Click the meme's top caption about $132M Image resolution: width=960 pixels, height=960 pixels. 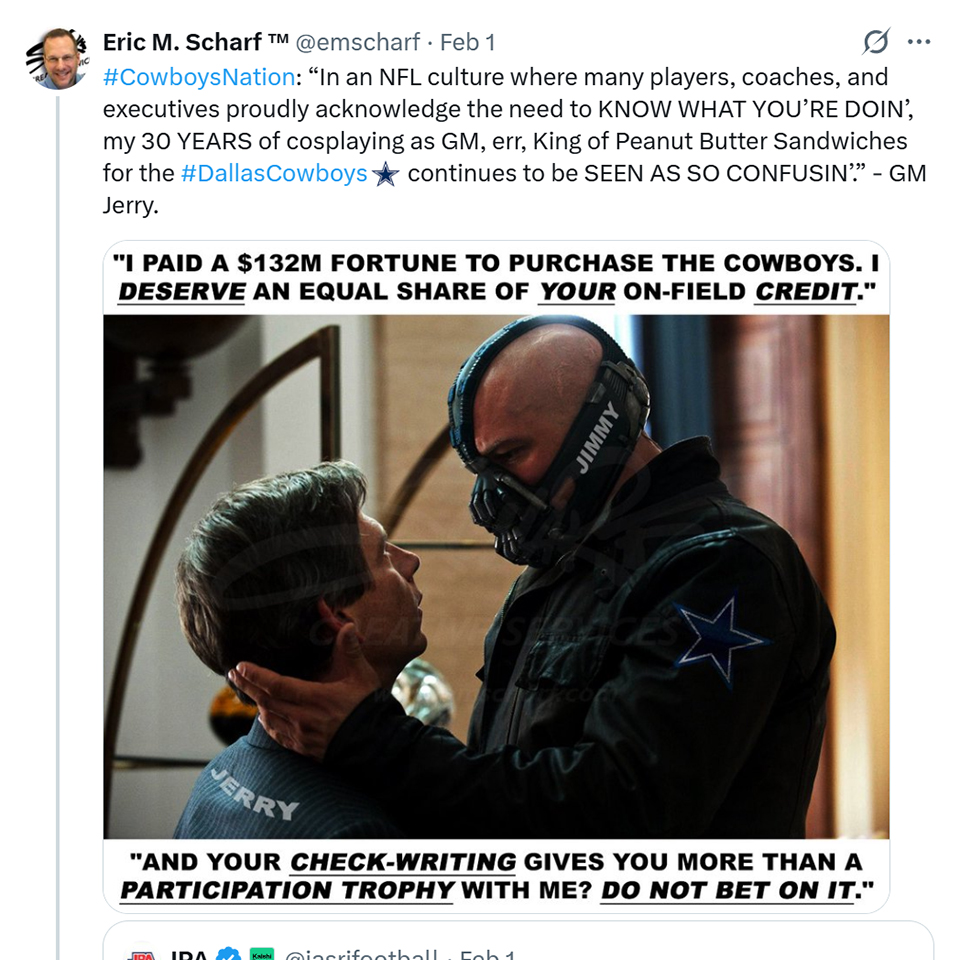496,278
